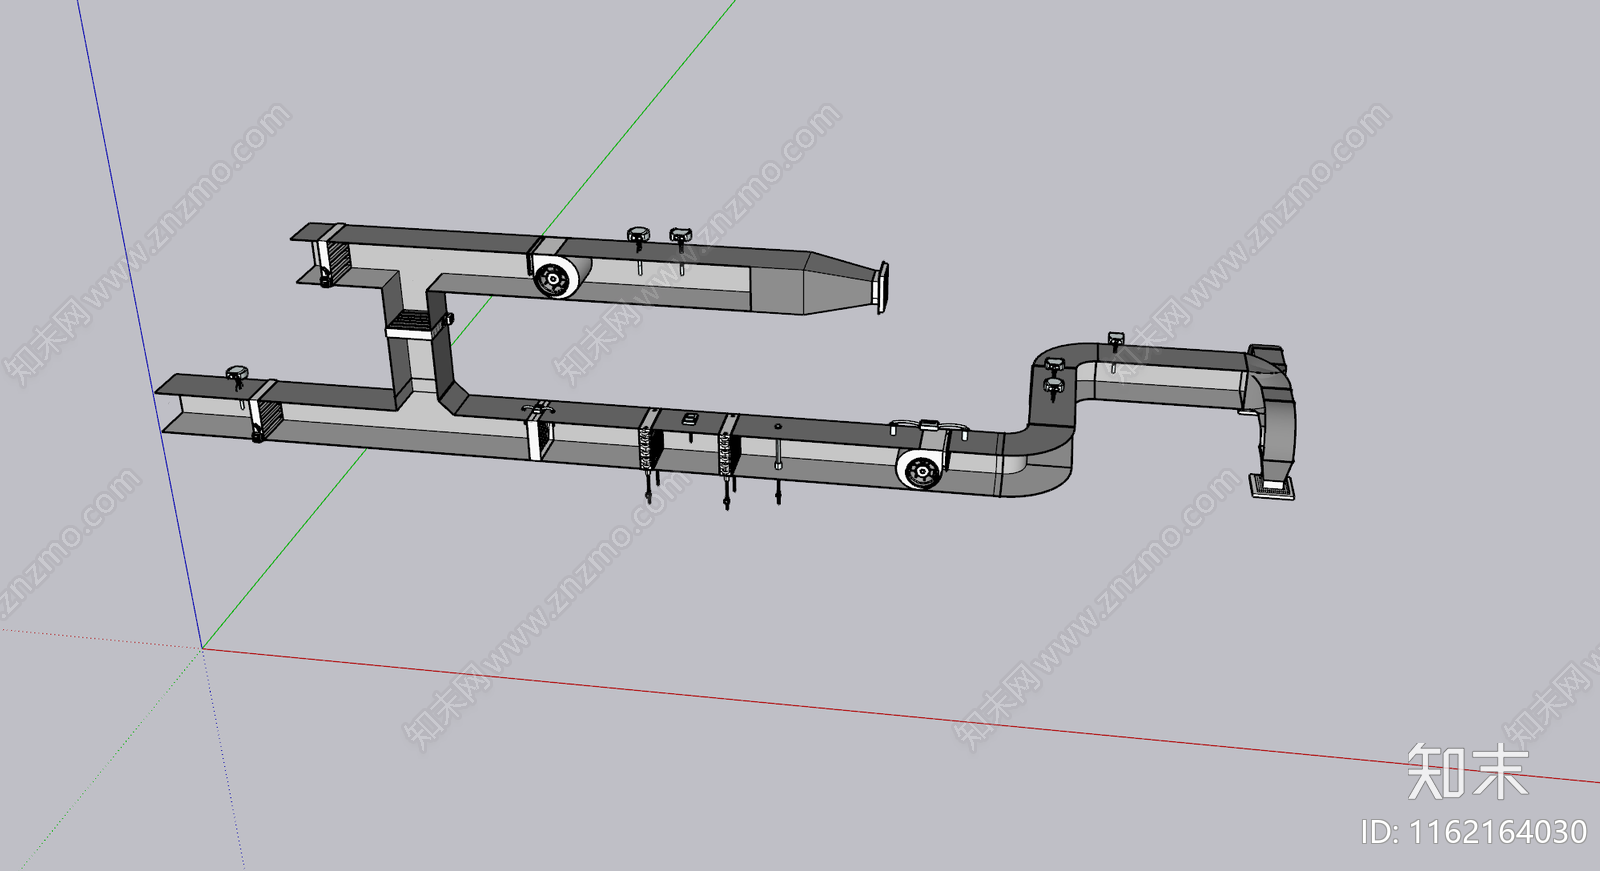Select the round fan on the lower duct
This screenshot has height=871, width=1600.
coord(920,470)
